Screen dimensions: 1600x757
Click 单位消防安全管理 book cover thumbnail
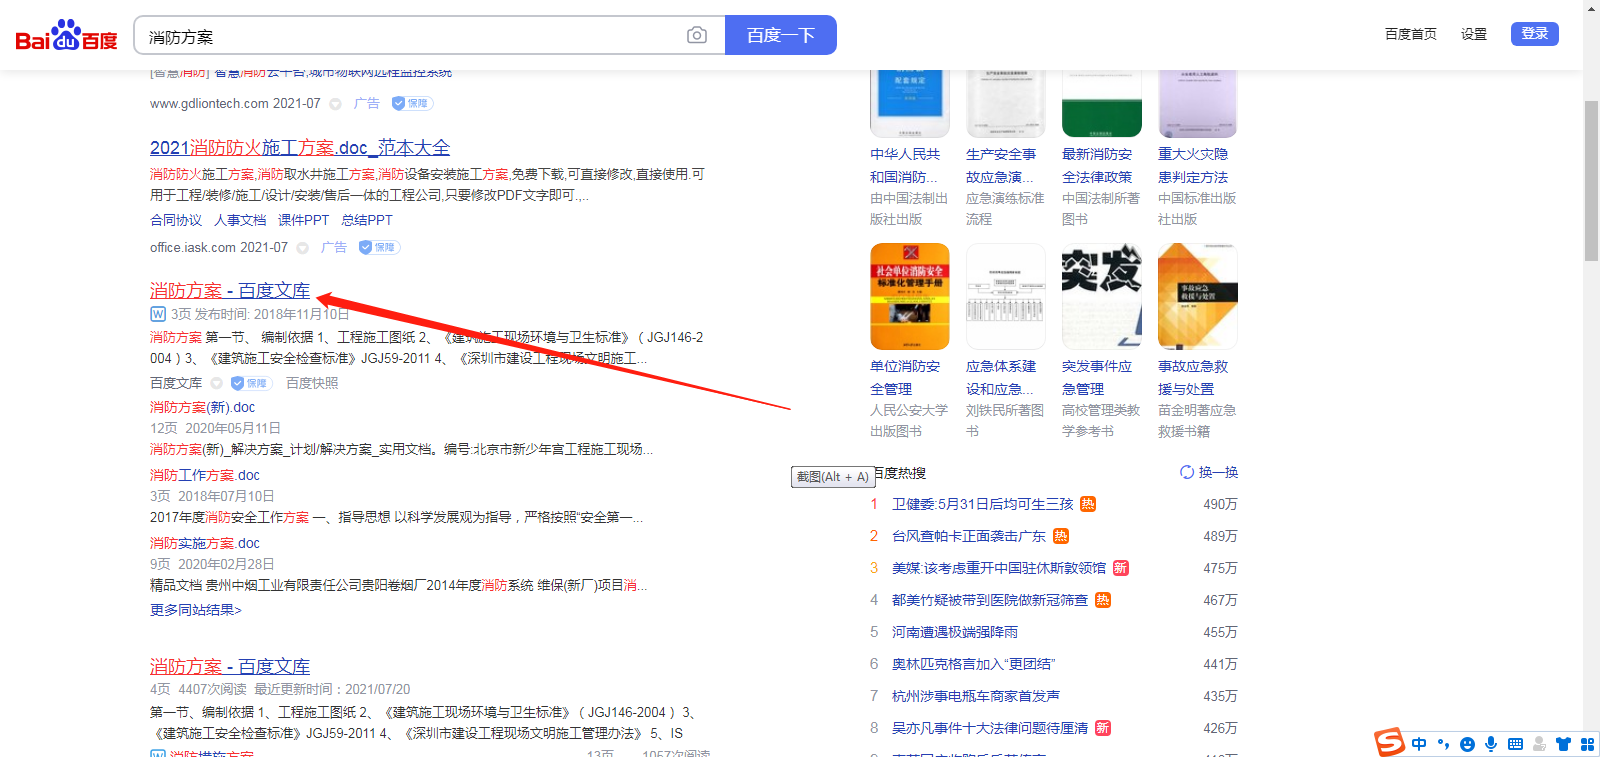click(x=910, y=296)
